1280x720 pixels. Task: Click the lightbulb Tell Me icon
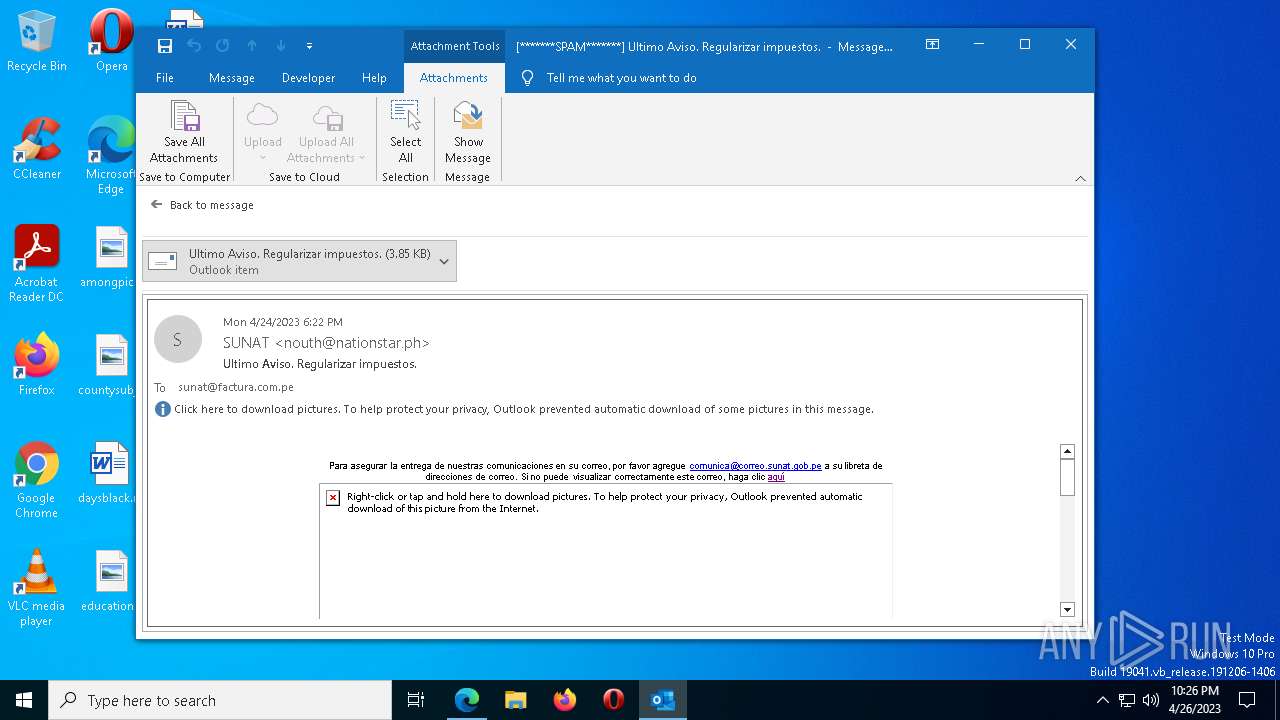[528, 78]
